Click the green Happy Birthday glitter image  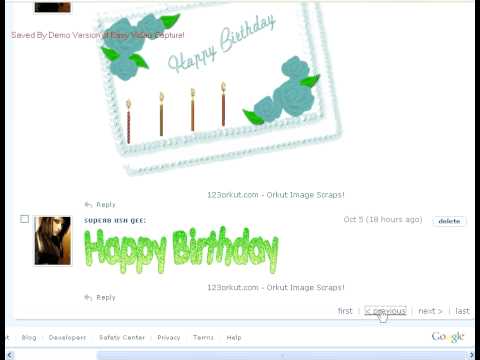click(181, 250)
